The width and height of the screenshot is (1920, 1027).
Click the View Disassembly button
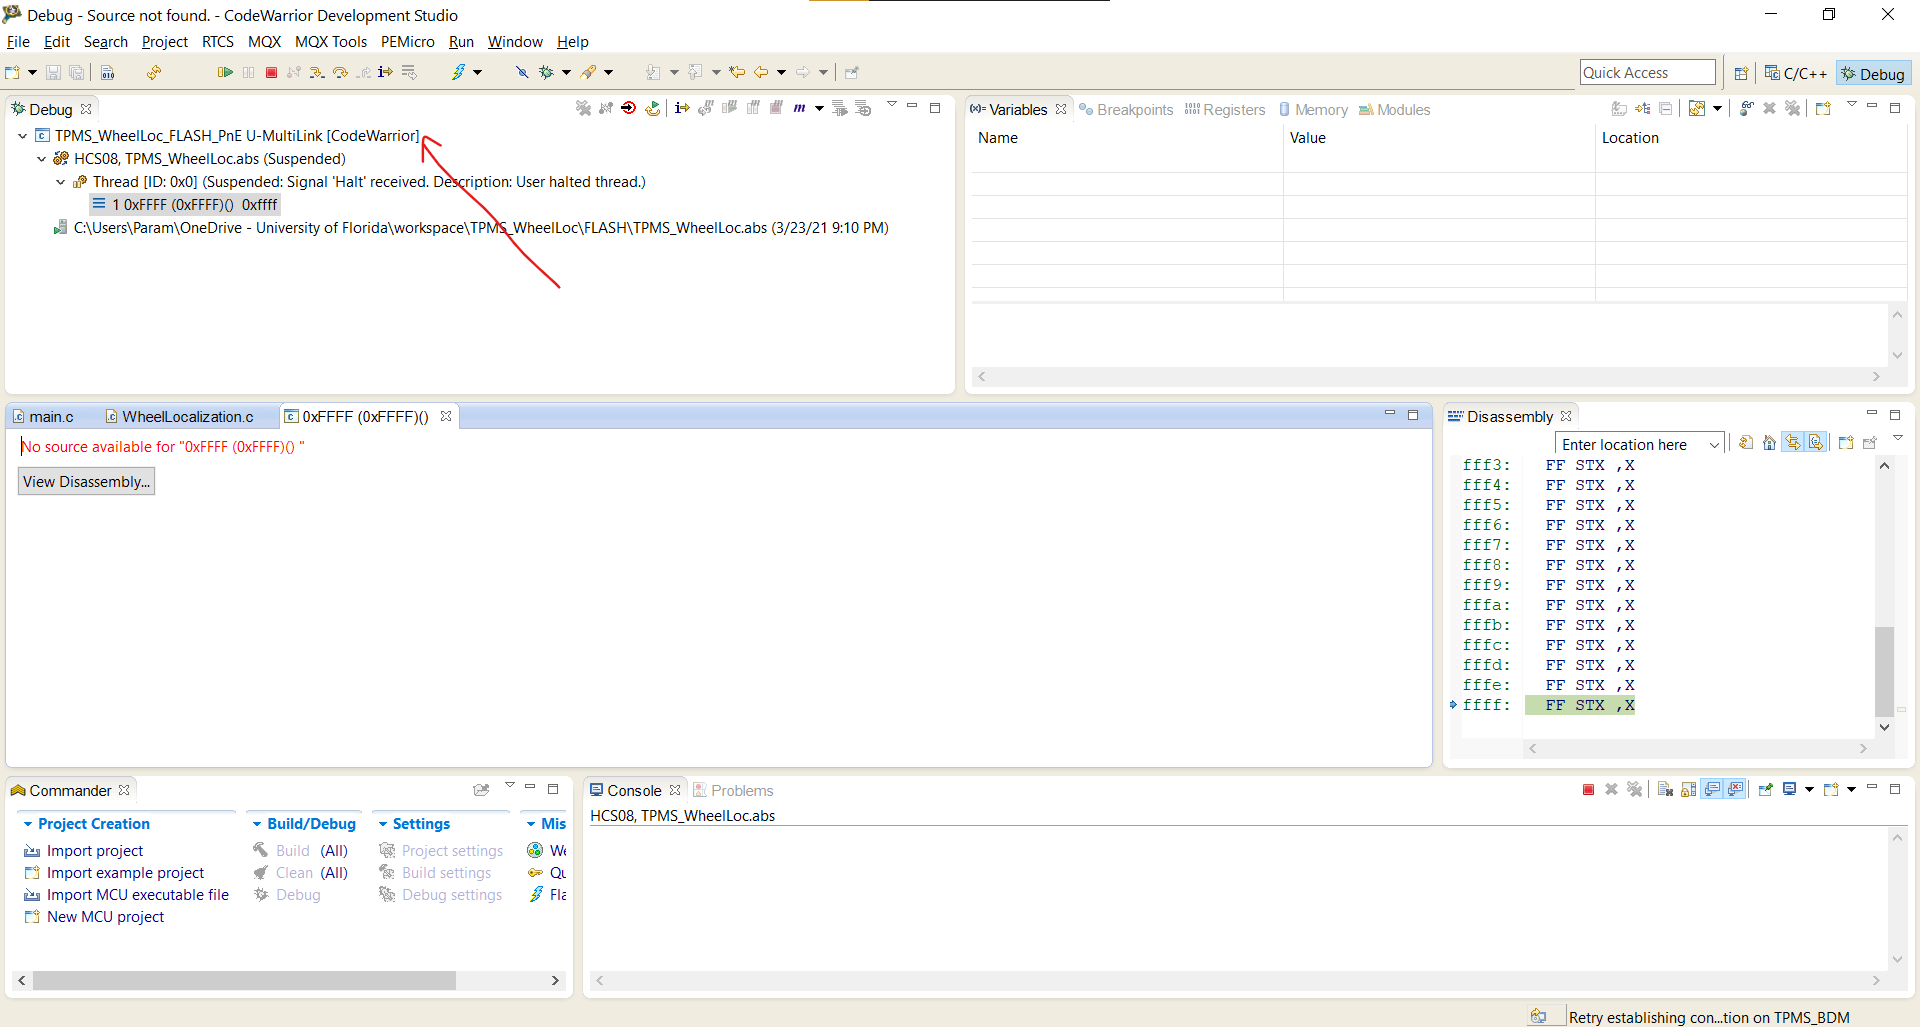pos(86,481)
